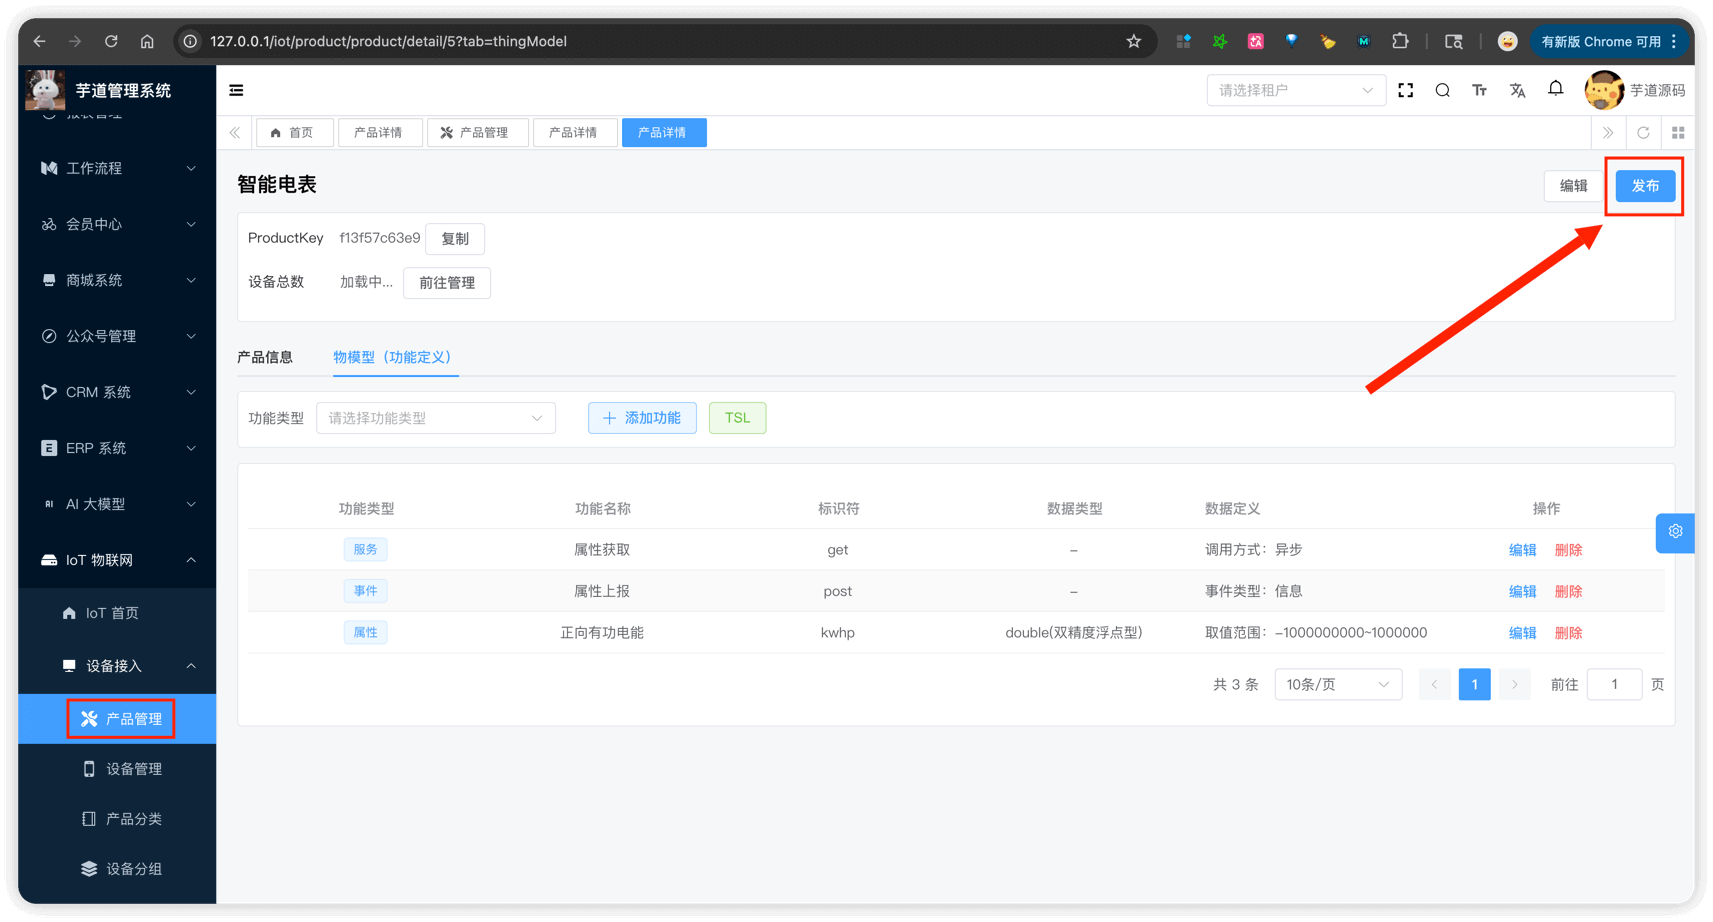Open IoT 首页 via the home icon
1713x922 pixels.
68,612
